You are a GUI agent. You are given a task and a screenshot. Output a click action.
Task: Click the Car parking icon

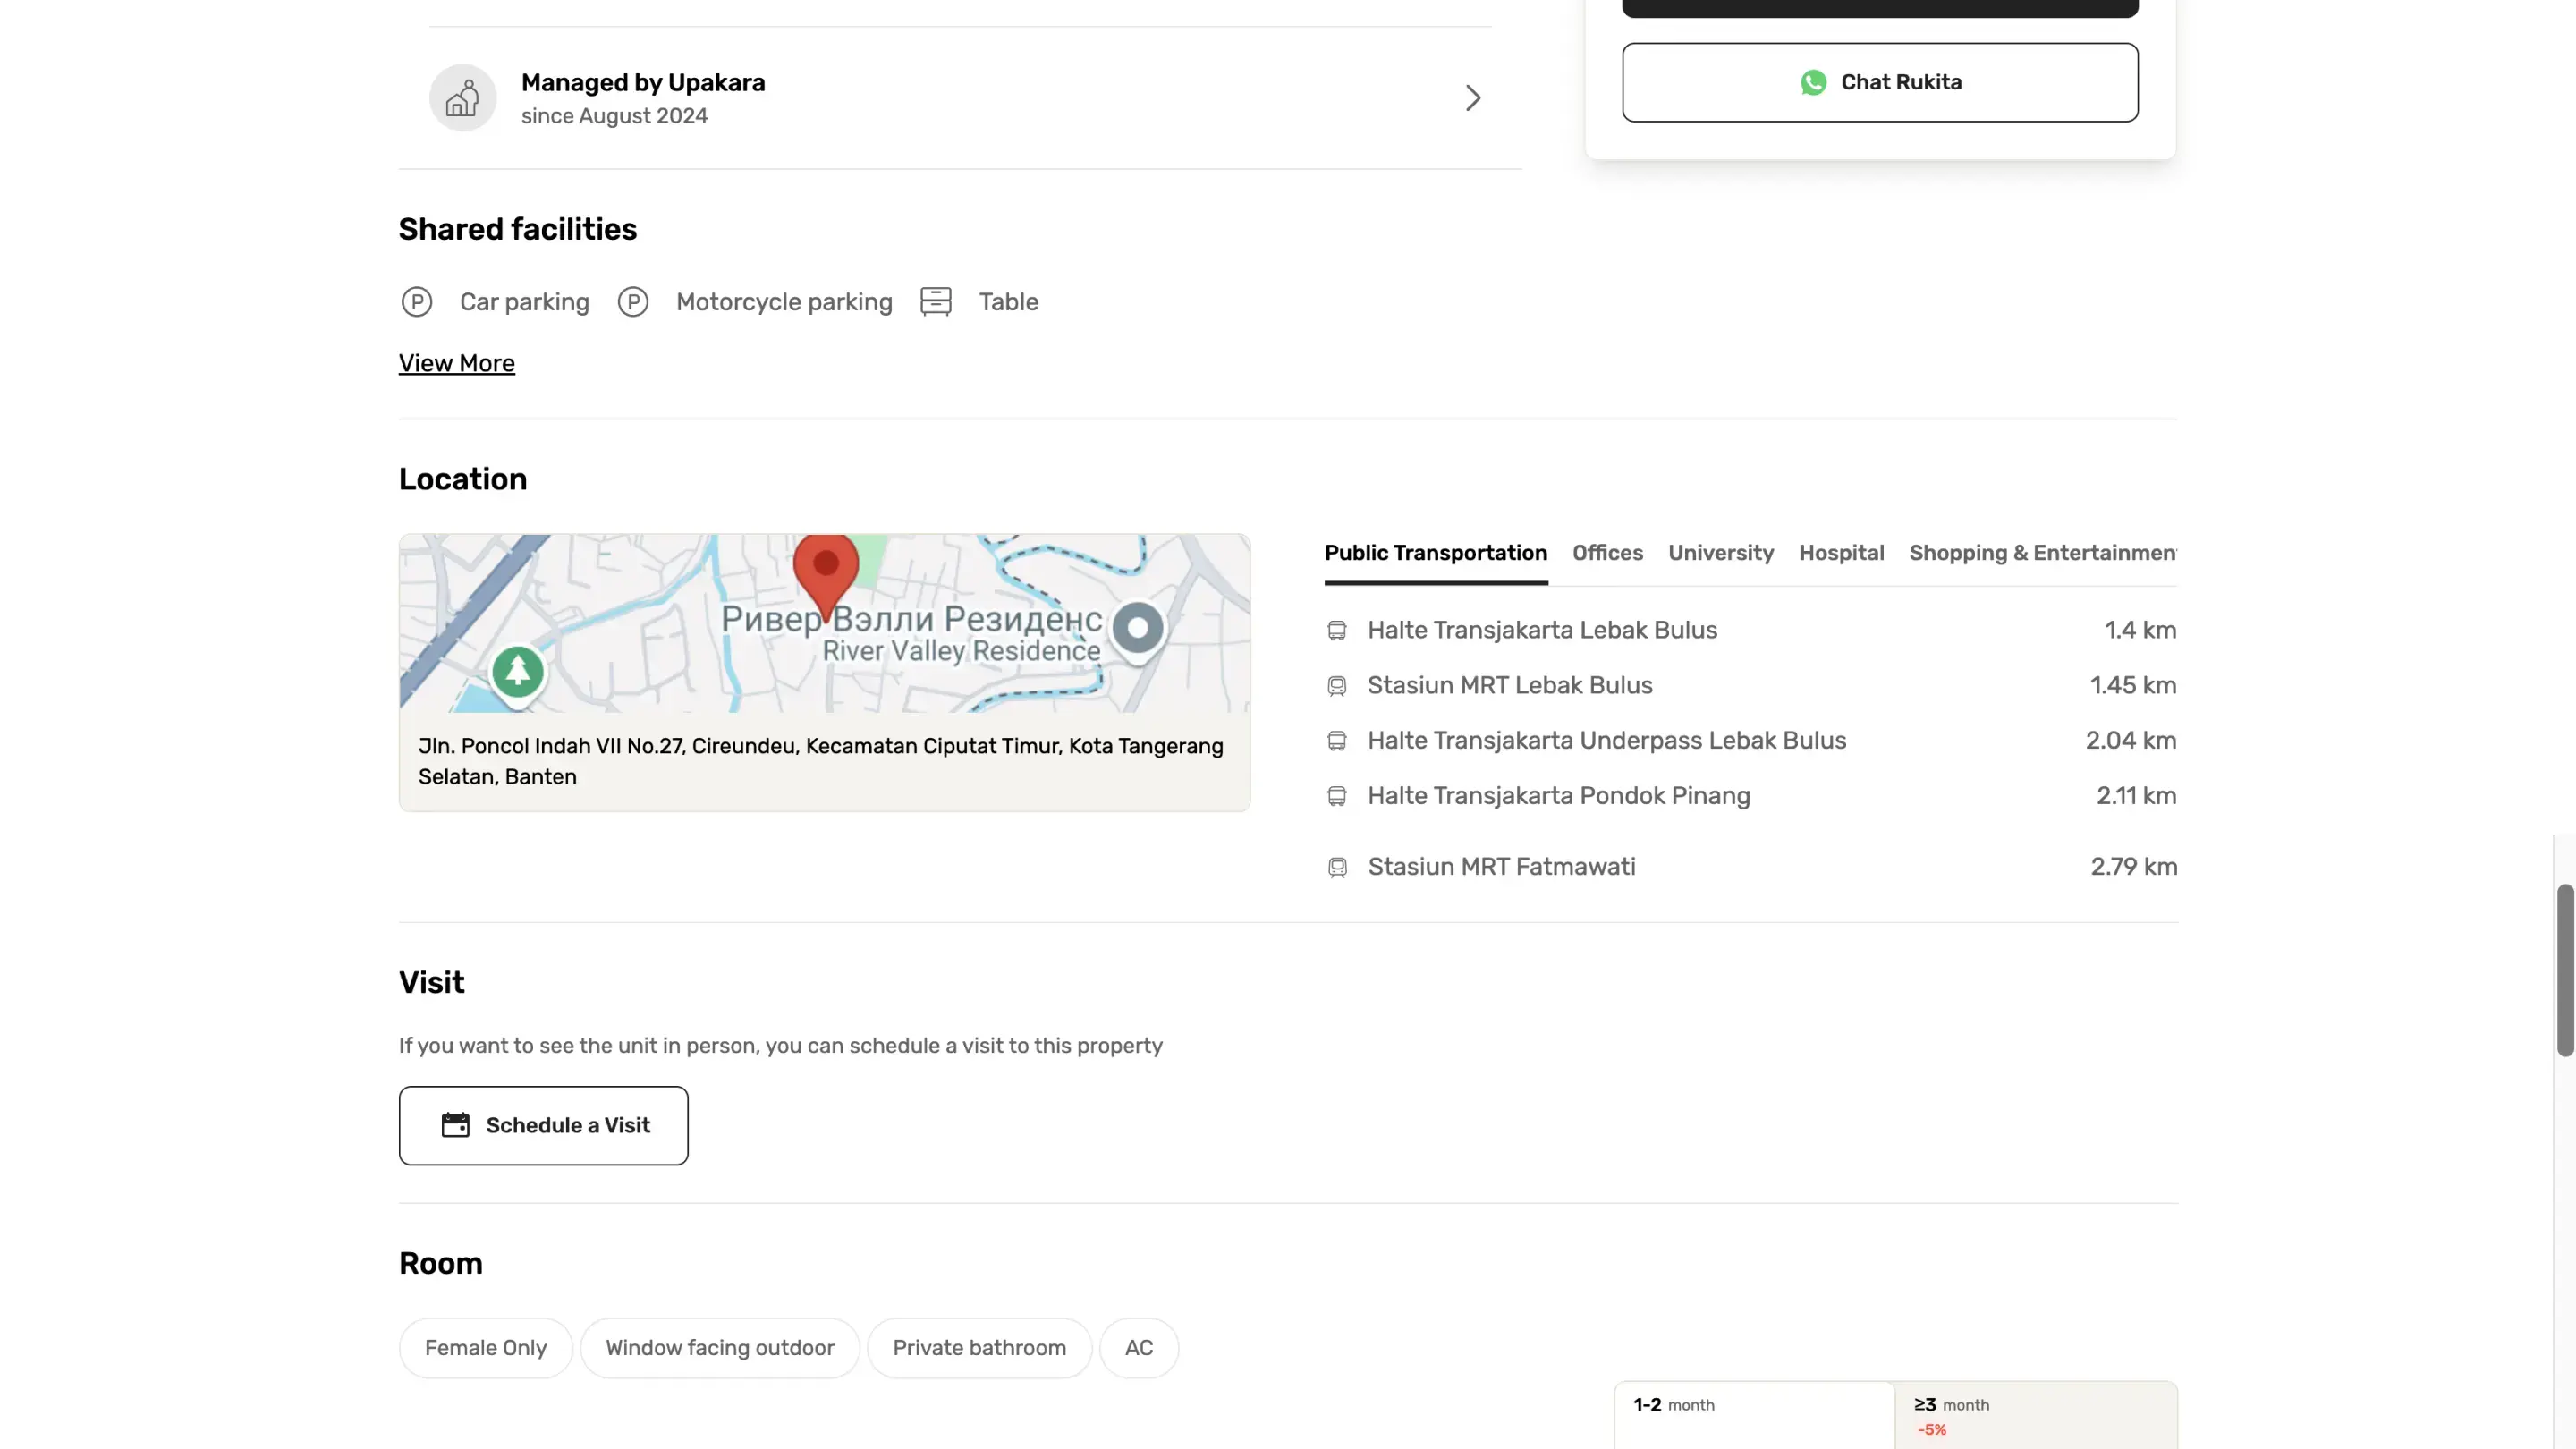[417, 302]
